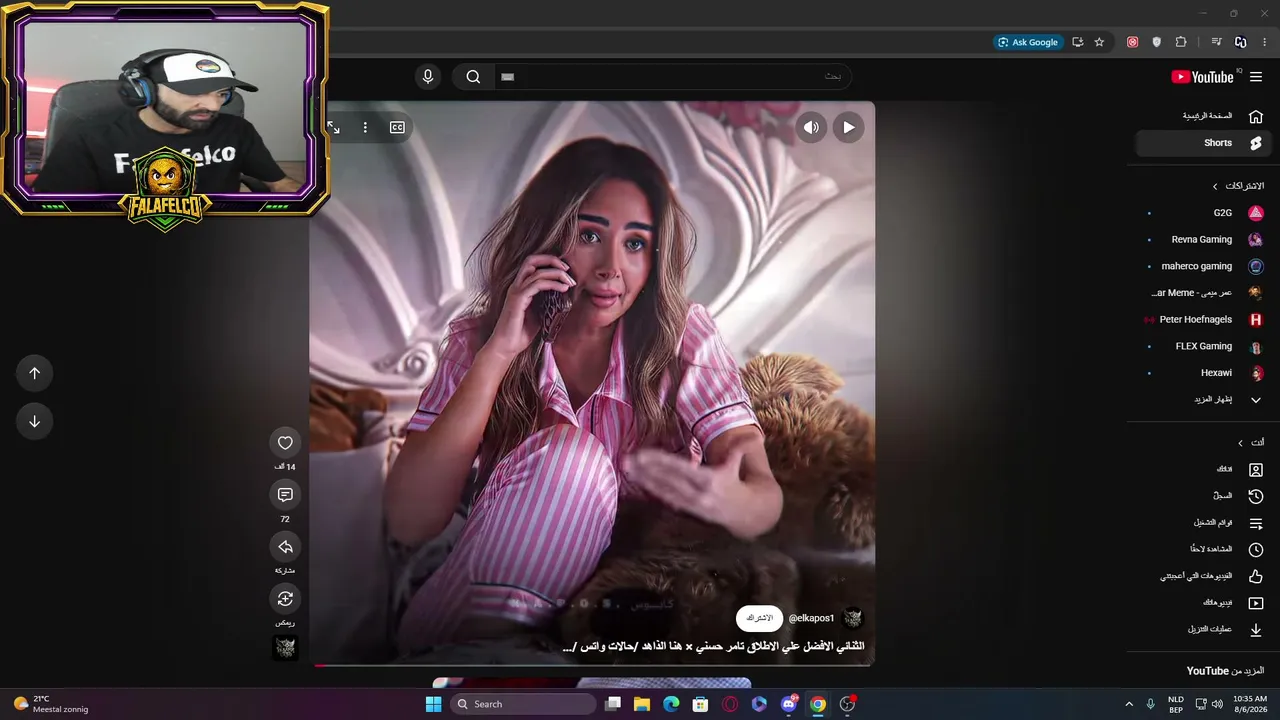Screen dimensions: 1280x720
Task: Click the YouTube logo
Action: 1202,77
